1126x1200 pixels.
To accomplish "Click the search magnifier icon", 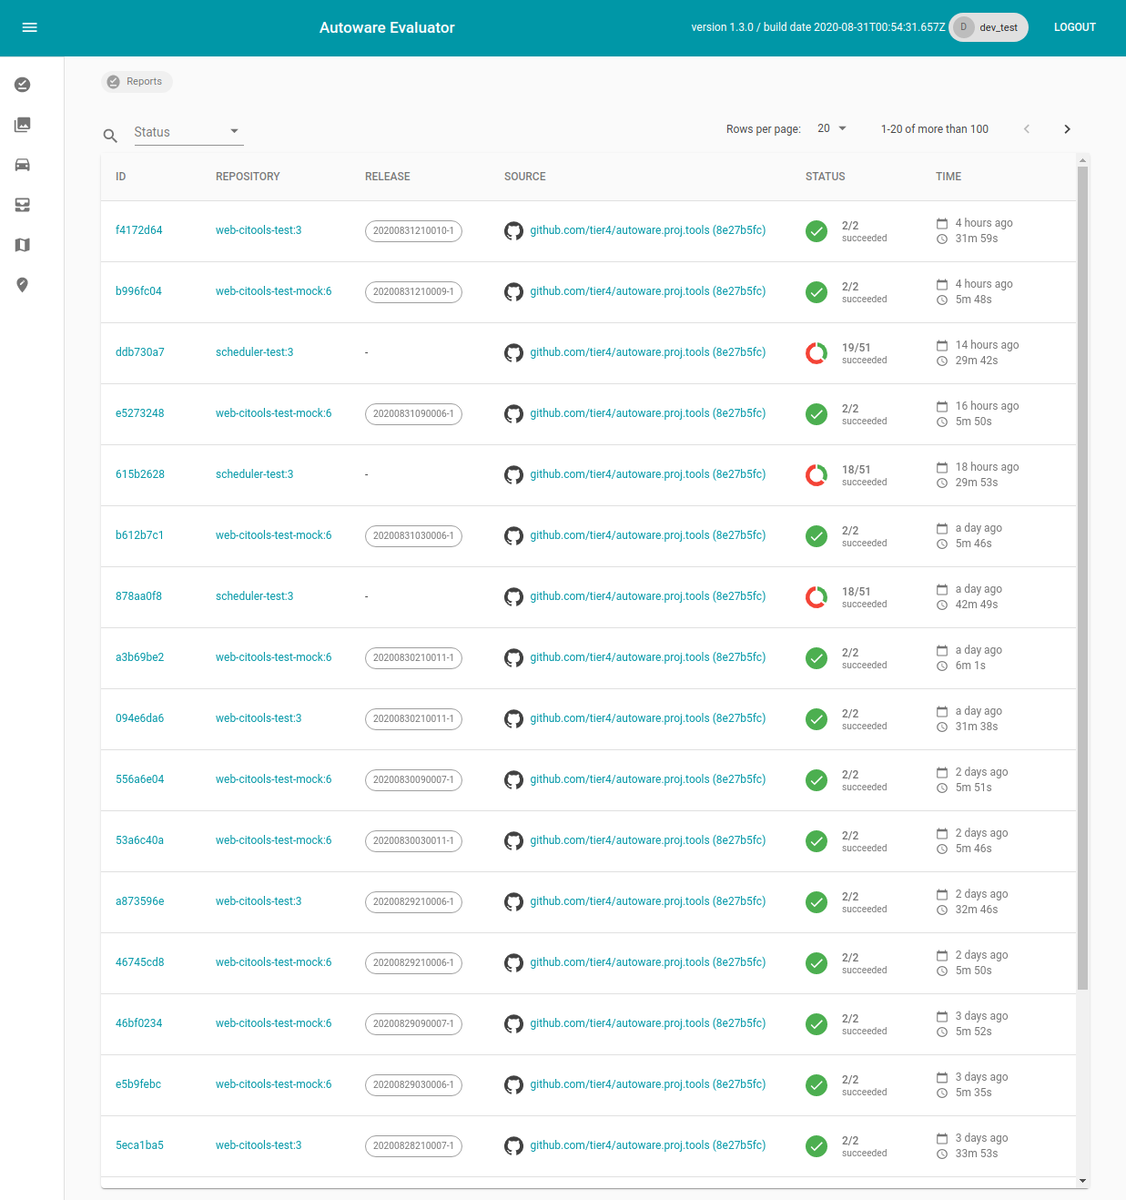I will [x=110, y=135].
